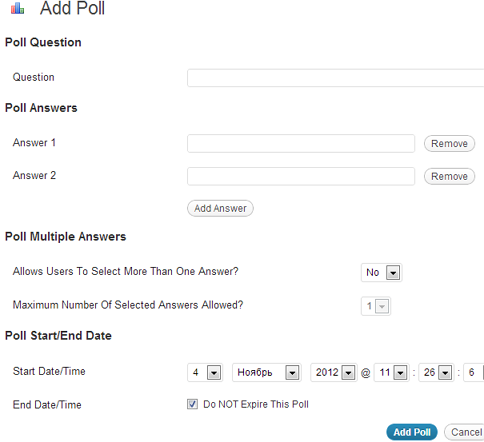The image size is (484, 442).
Task: Cancel adding the poll
Action: (465, 432)
